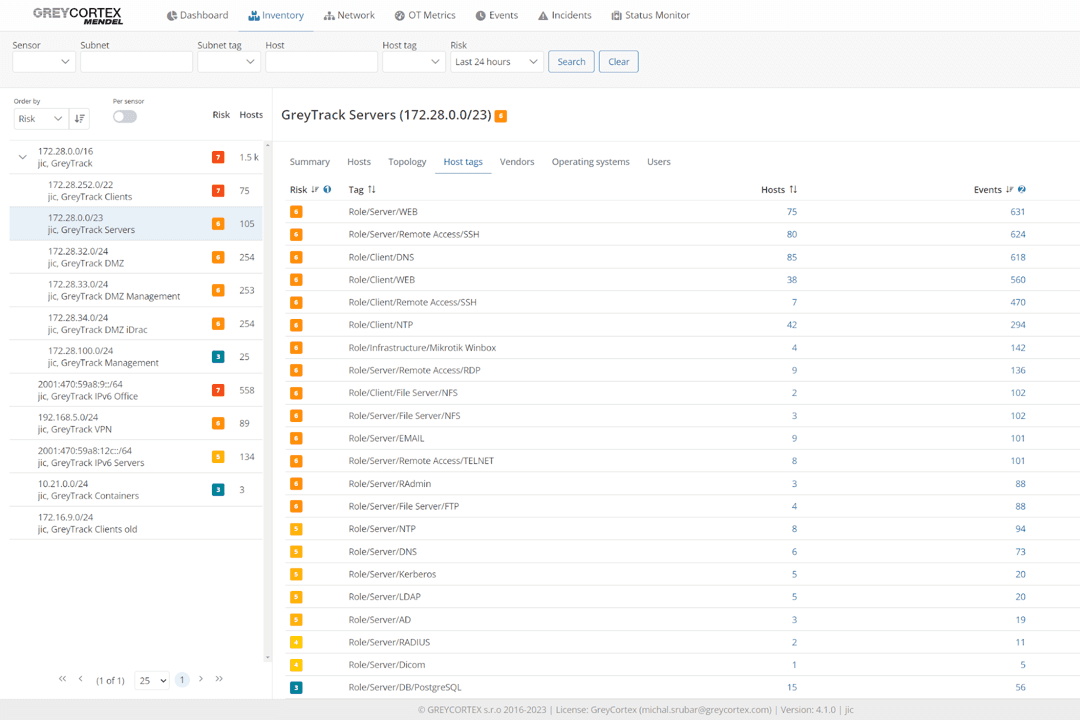Open the Incidents menu
This screenshot has width=1080, height=720.
(x=565, y=15)
